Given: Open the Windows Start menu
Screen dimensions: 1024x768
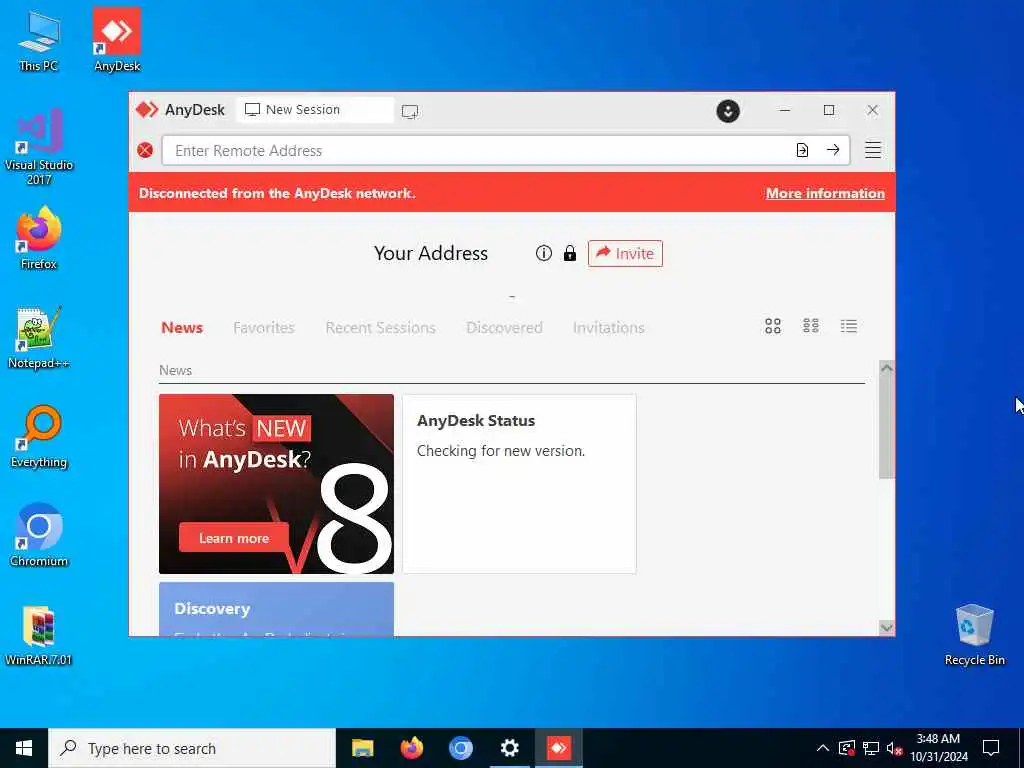Looking at the screenshot, I should coord(24,748).
